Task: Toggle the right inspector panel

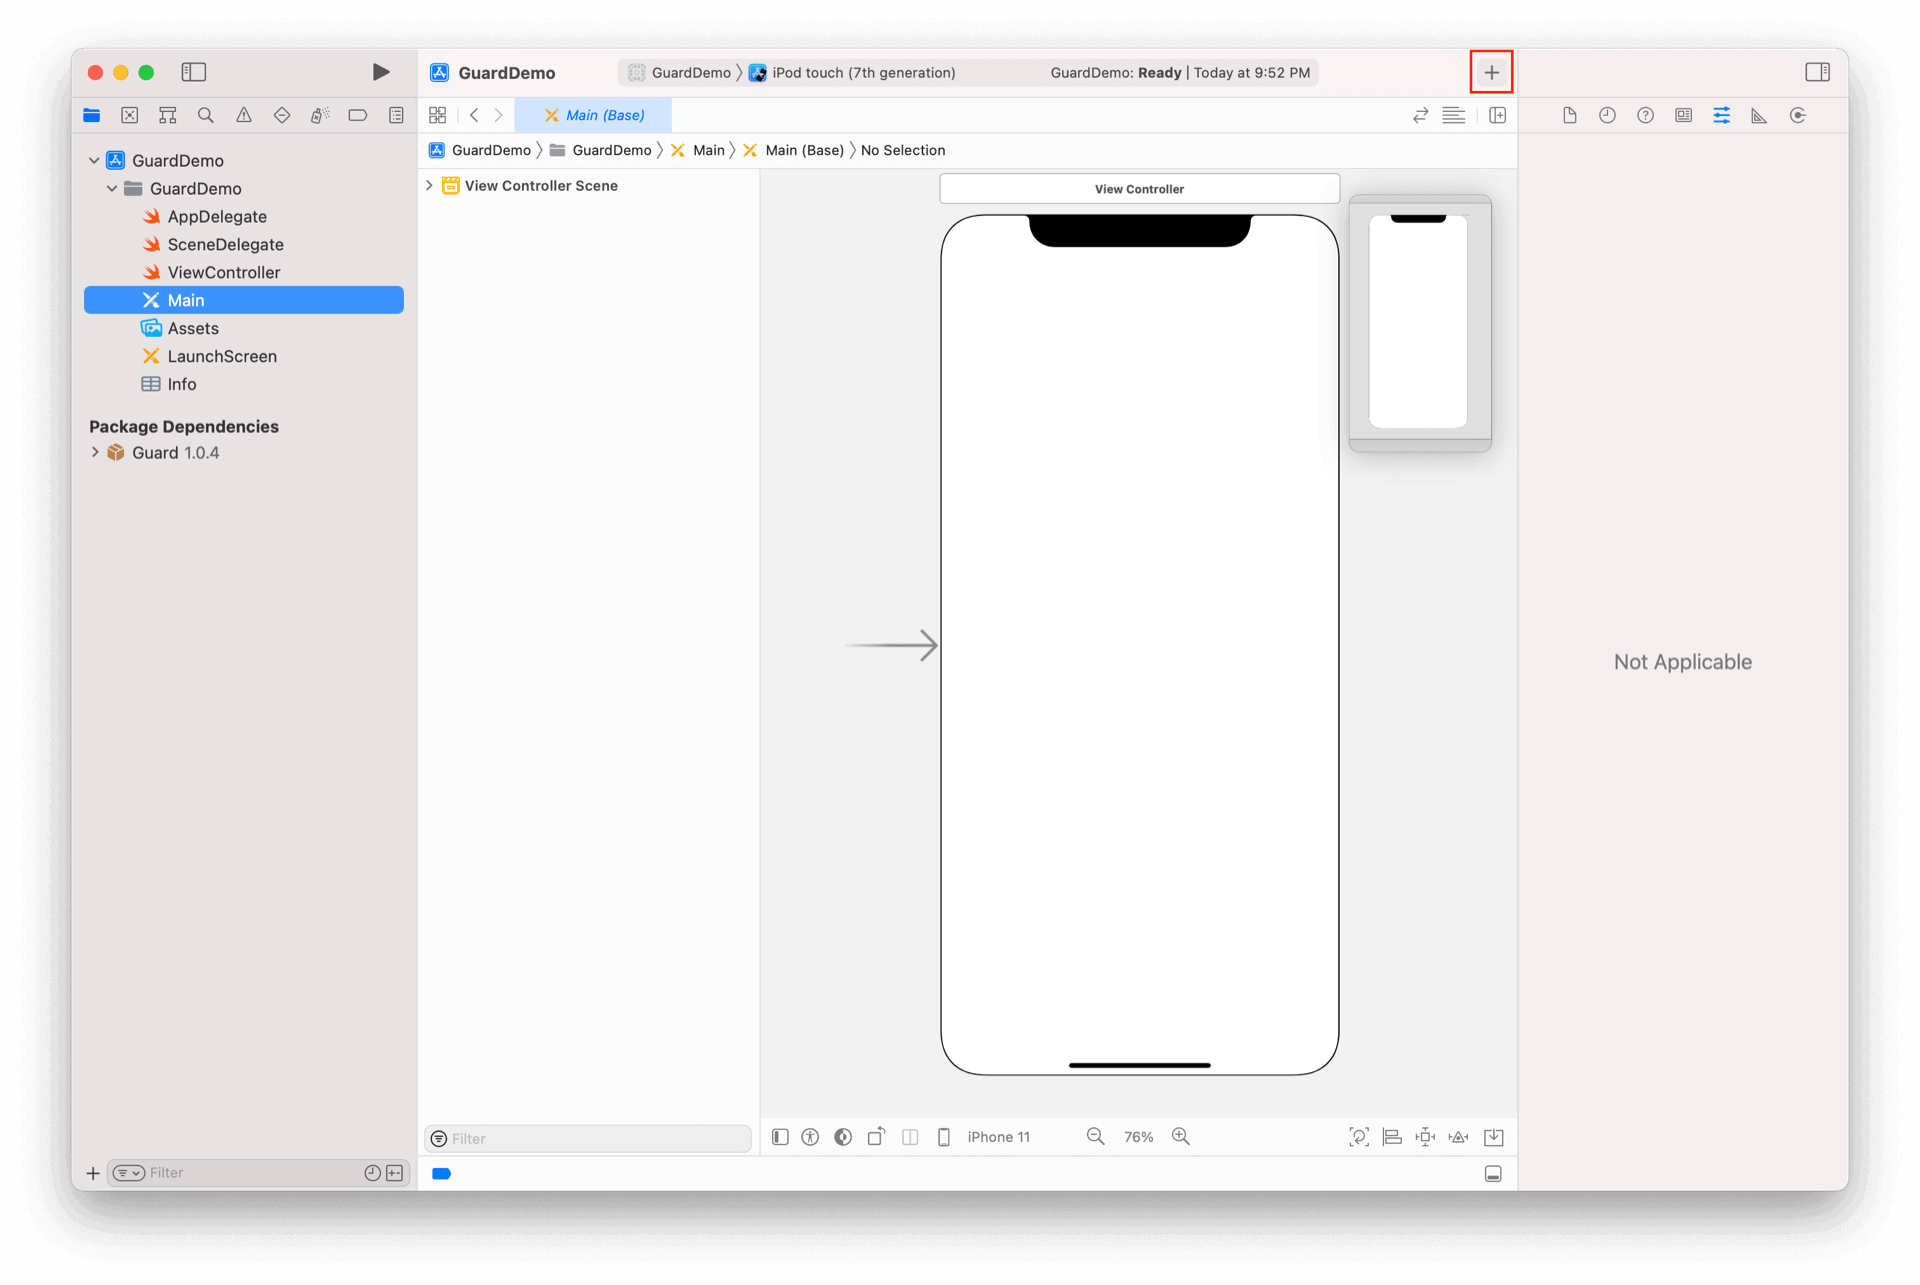Action: 1817,72
